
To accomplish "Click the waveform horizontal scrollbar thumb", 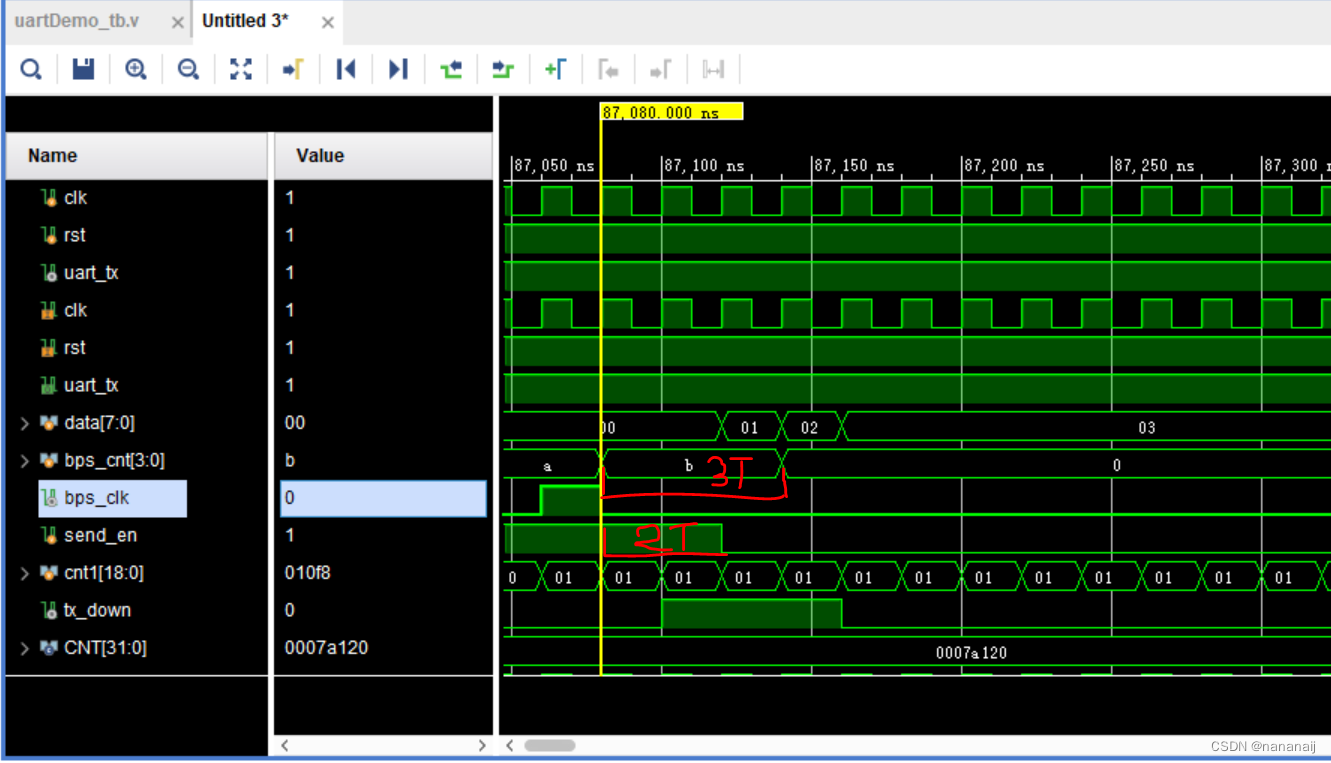I will (549, 746).
